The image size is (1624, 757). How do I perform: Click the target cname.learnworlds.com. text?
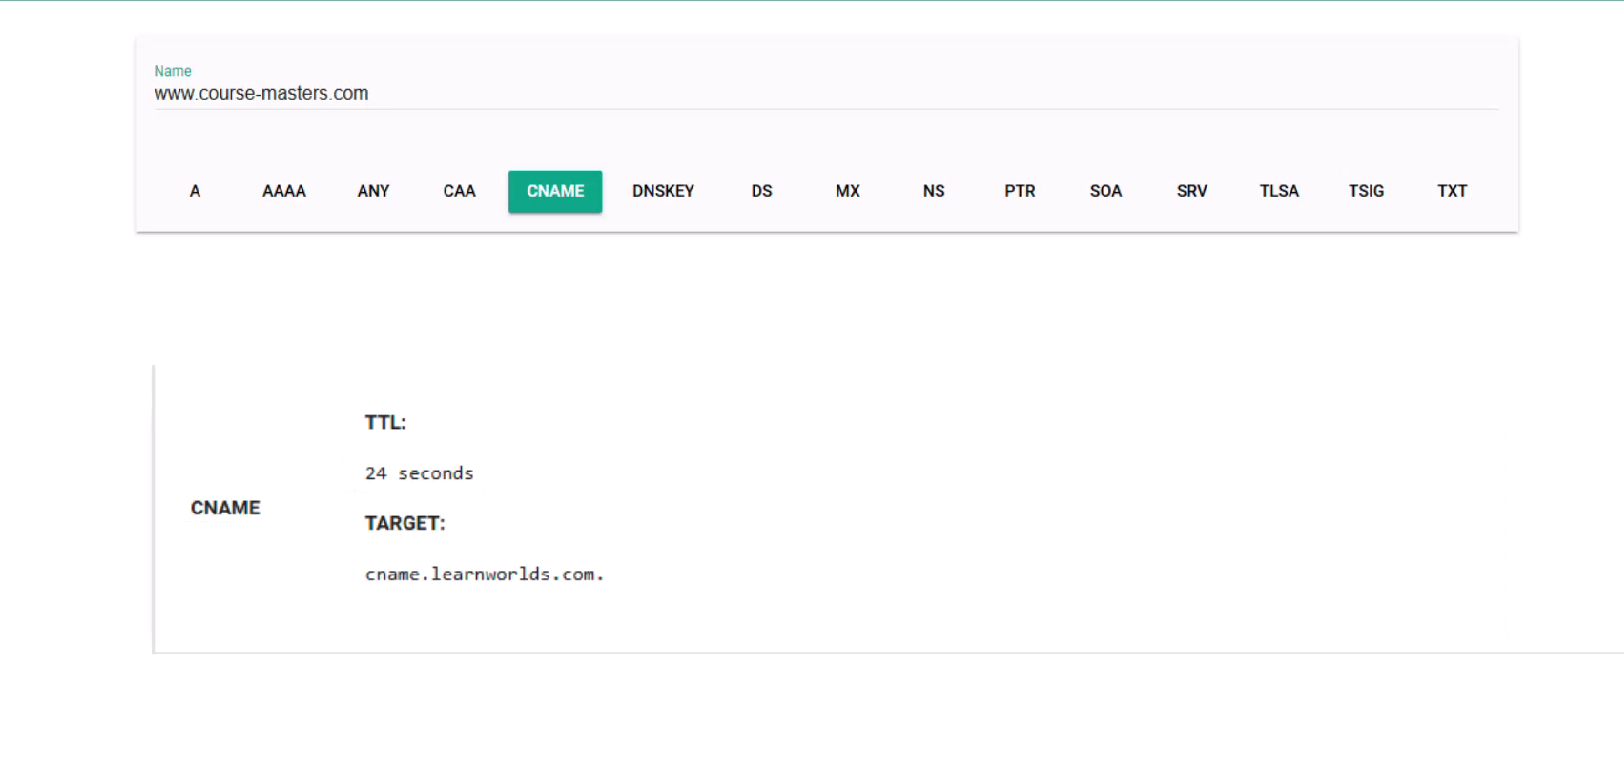[x=484, y=575]
